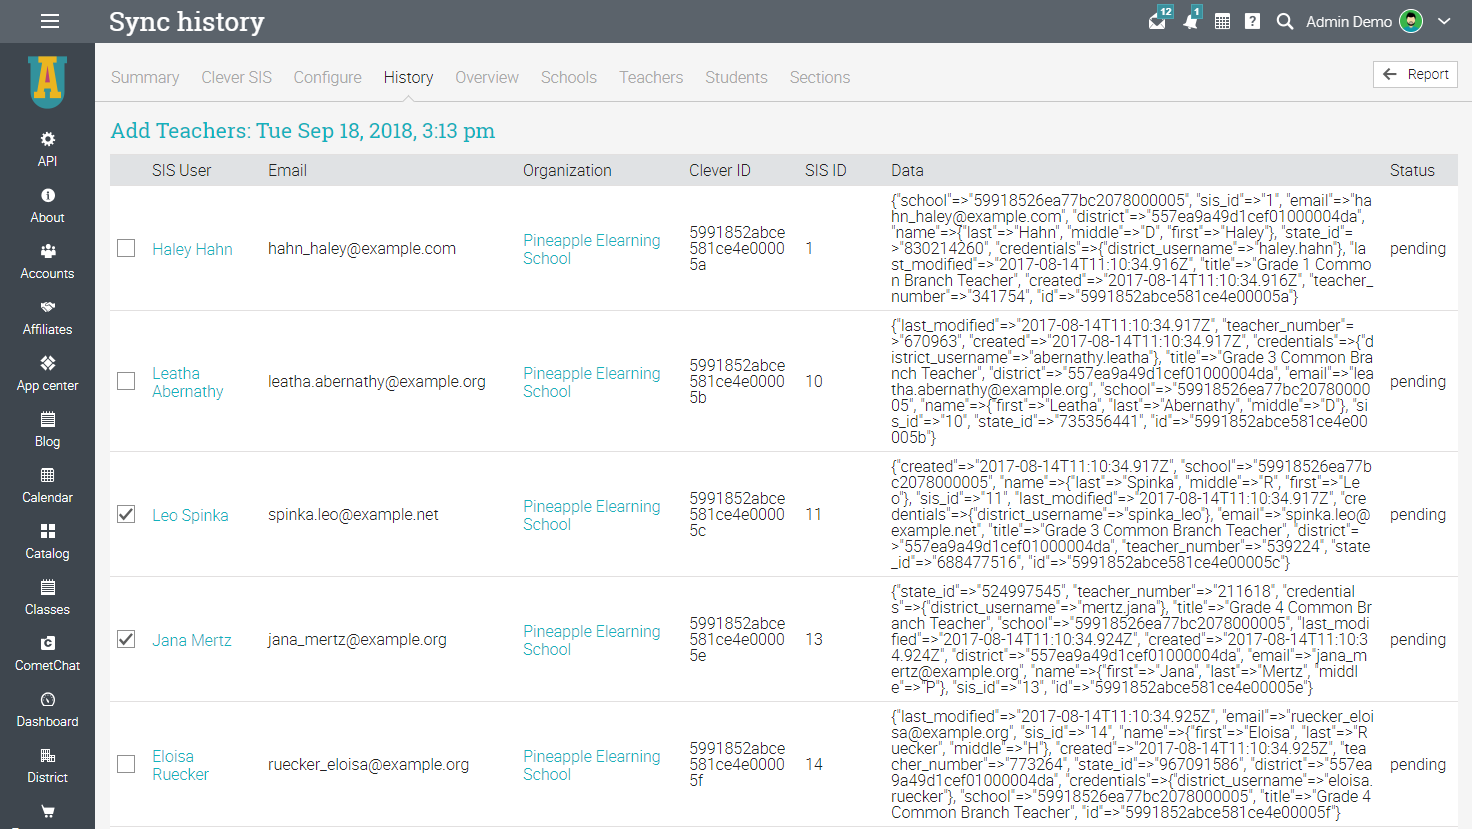Viewport: 1472px width, 829px height.
Task: Switch to the Clever SIS tab
Action: pyautogui.click(x=236, y=77)
